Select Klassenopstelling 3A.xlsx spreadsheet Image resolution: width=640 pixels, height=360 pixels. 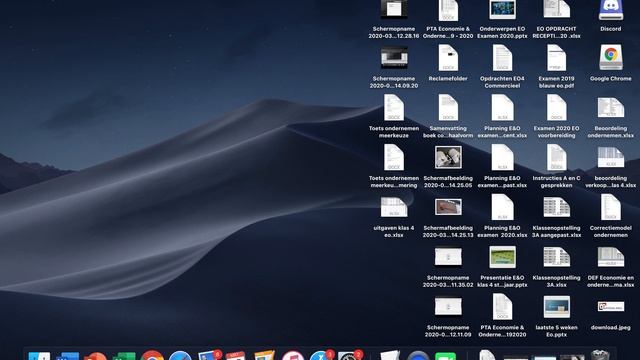(556, 257)
